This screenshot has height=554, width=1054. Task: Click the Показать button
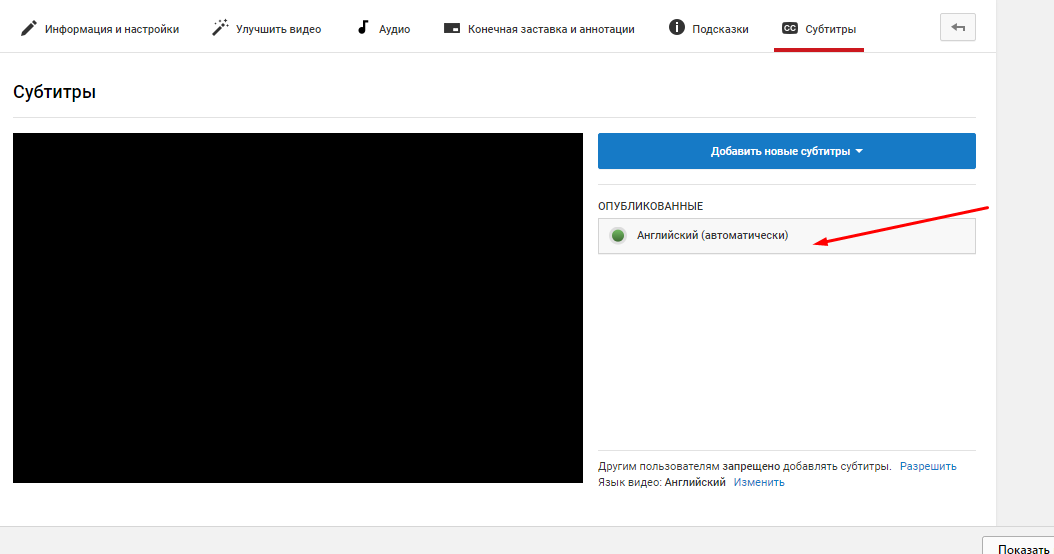point(1019,546)
